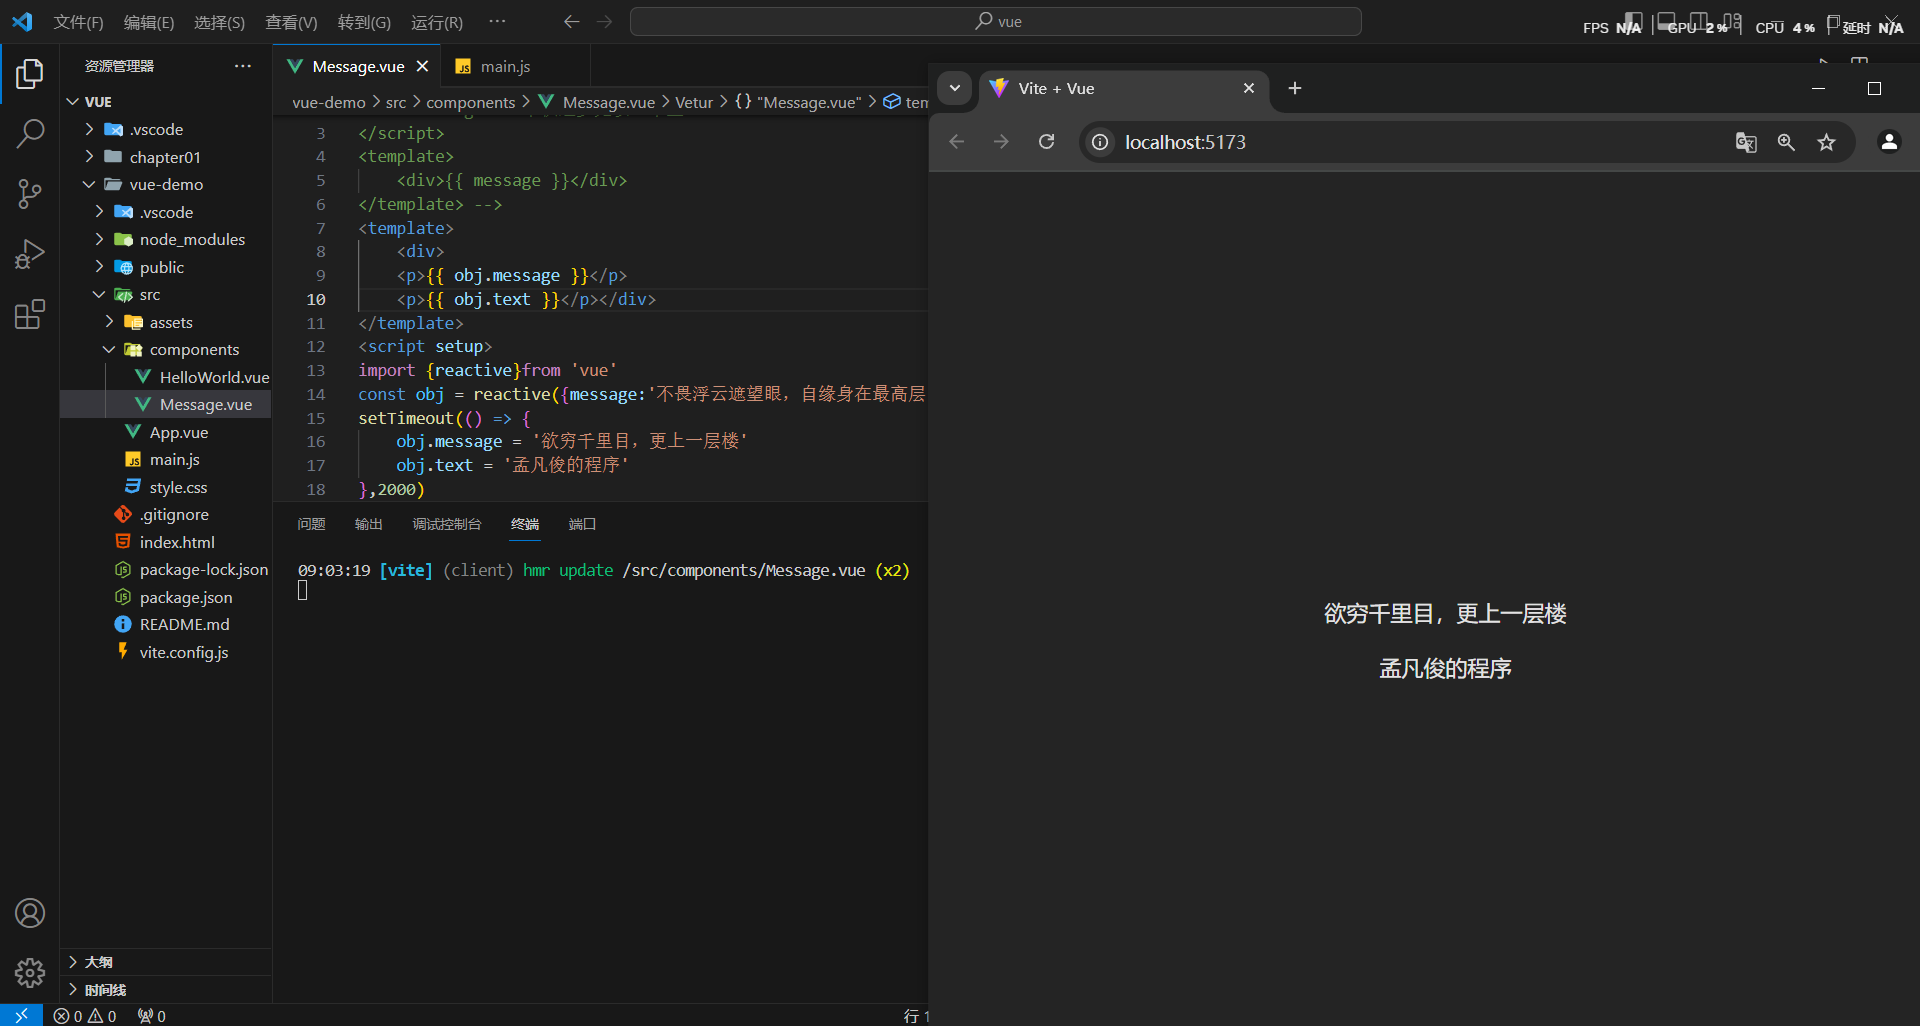Open the Extensions view

coord(30,314)
